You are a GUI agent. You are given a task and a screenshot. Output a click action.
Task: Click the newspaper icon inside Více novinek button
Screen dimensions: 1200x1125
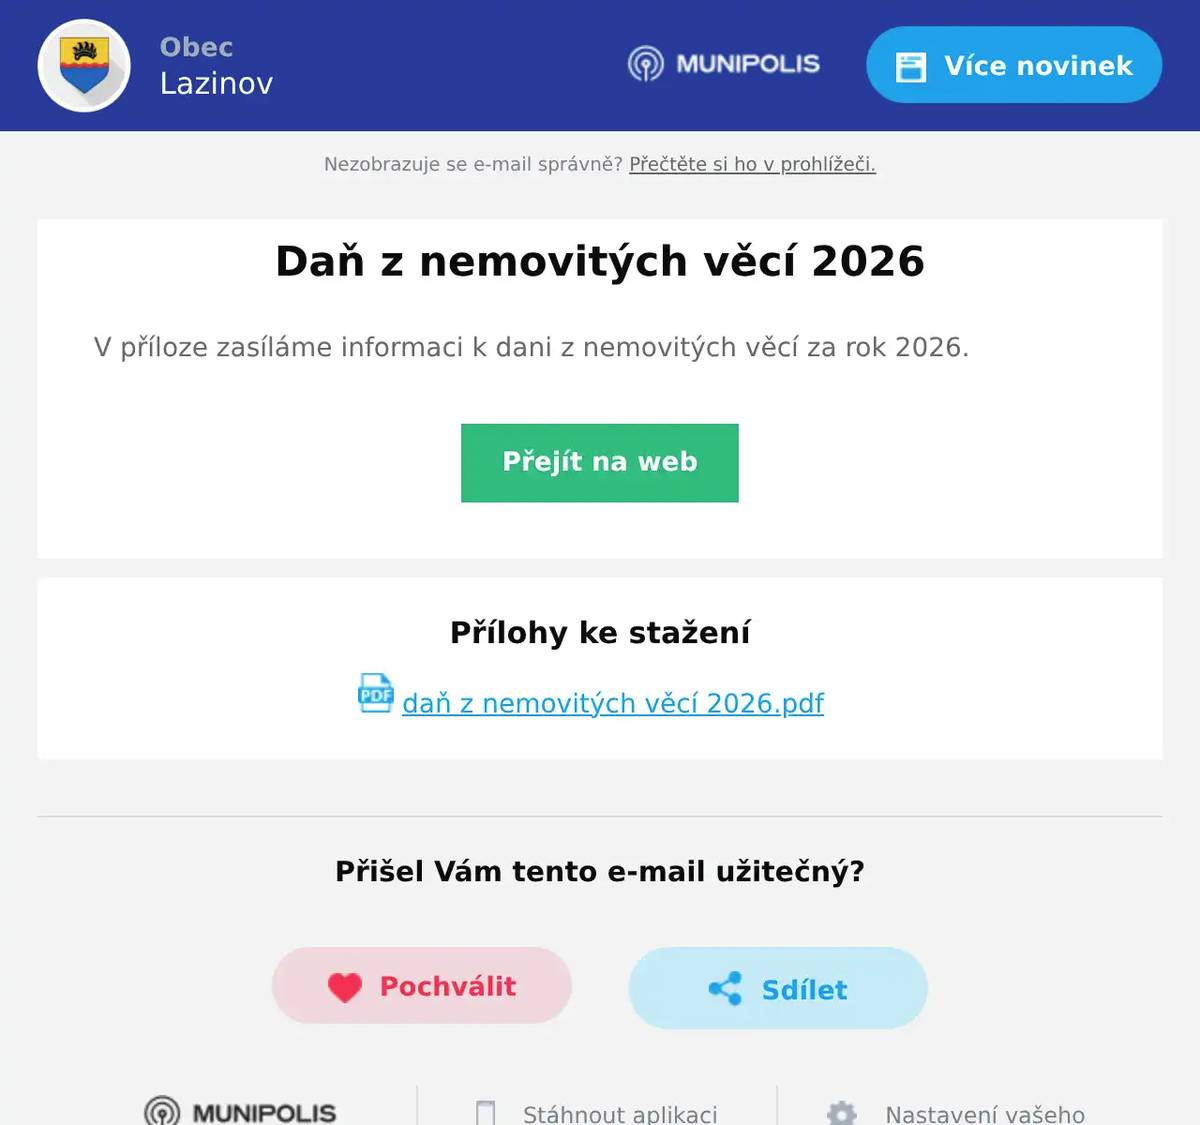(911, 65)
